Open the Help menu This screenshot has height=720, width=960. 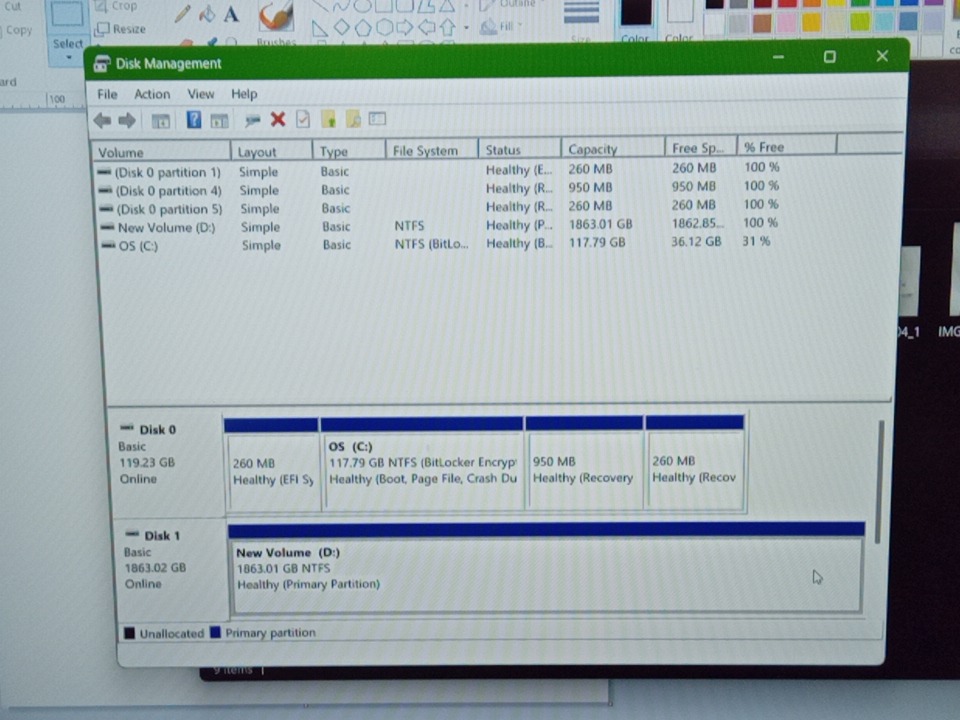(244, 94)
